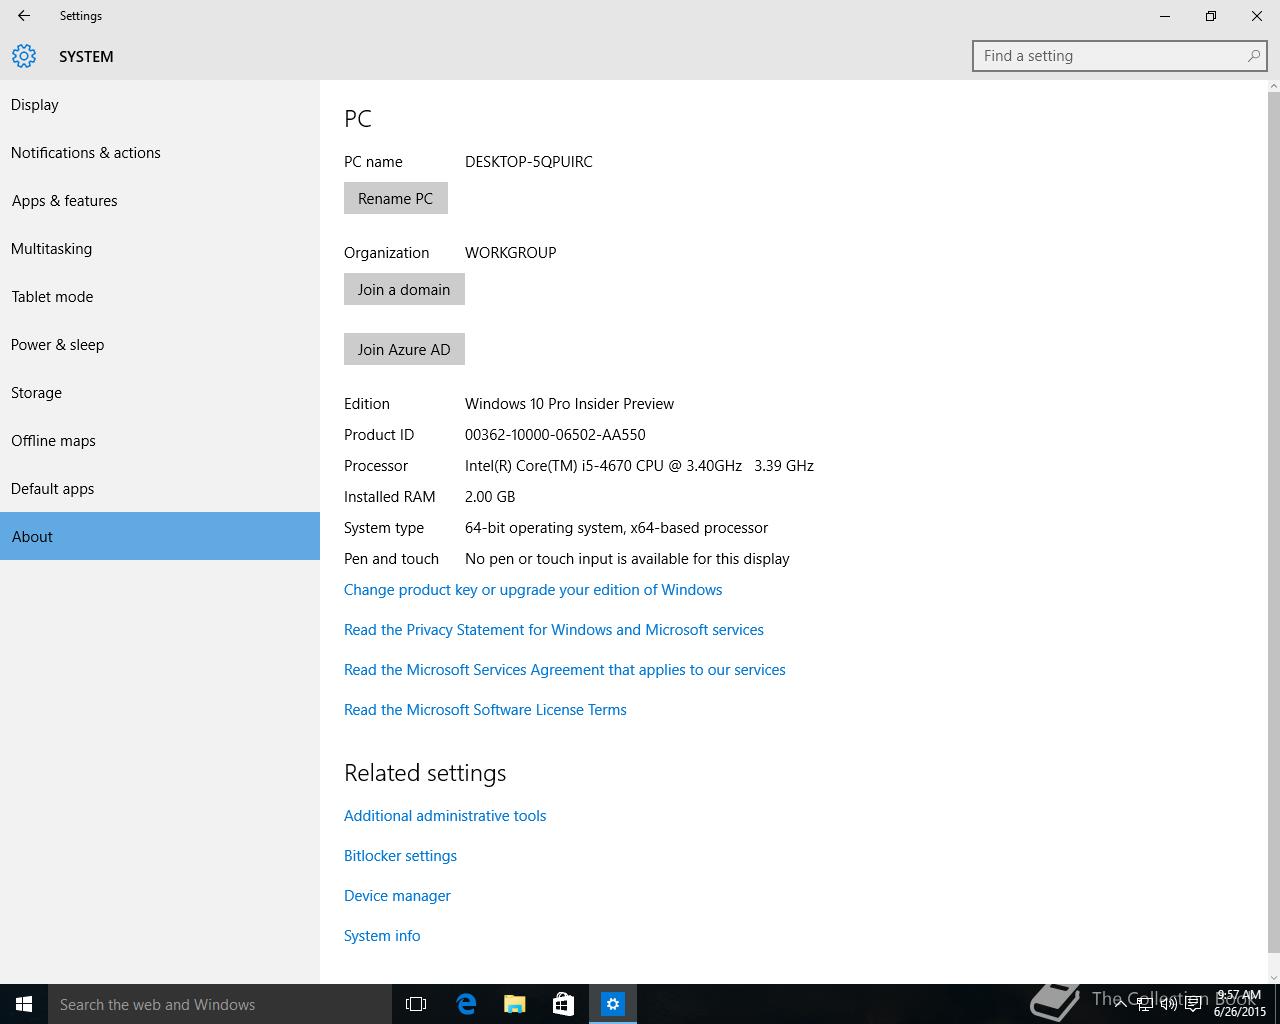Open the volume control tray icon

point(1168,1004)
